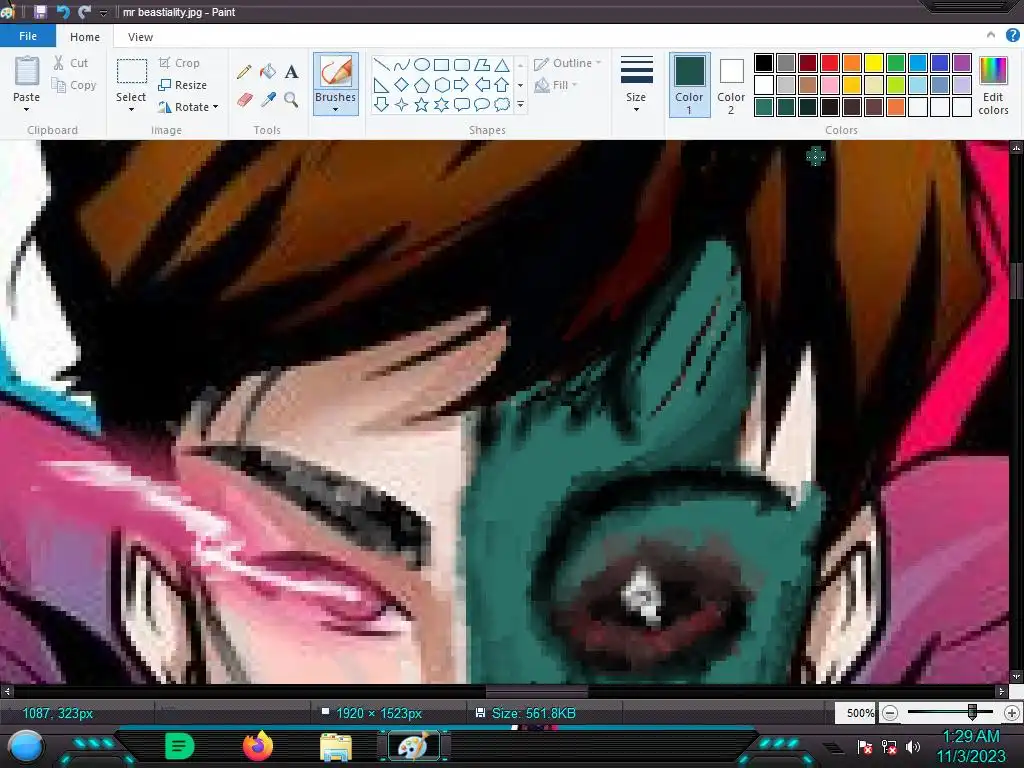Click the Cut button
Screen dimensions: 1024x768
point(71,63)
